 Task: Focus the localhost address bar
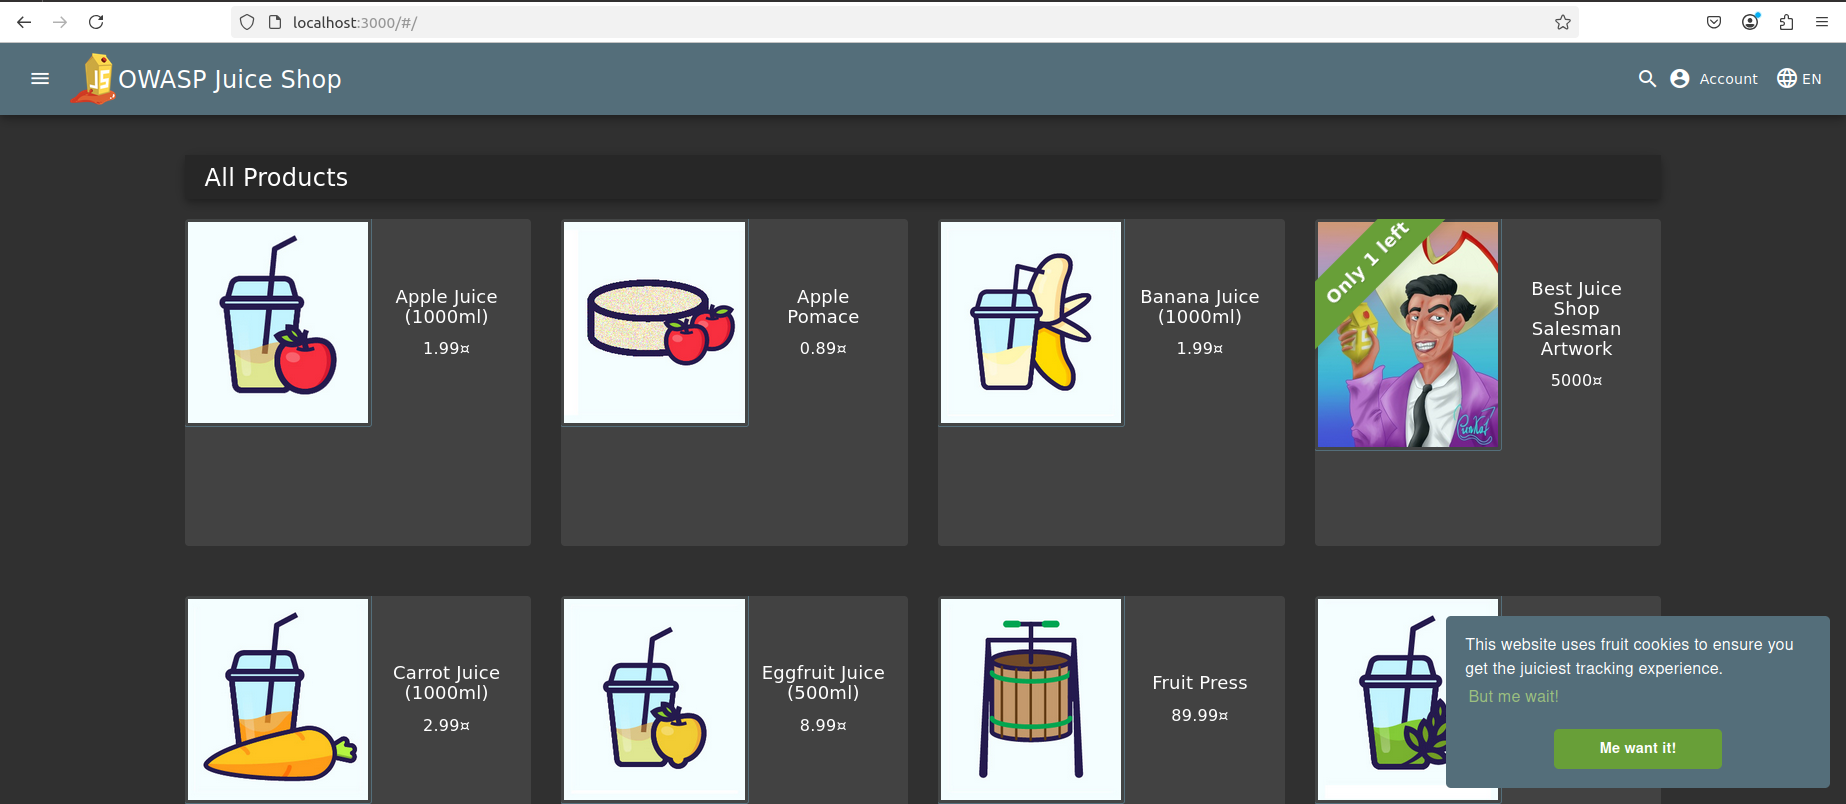(x=900, y=22)
